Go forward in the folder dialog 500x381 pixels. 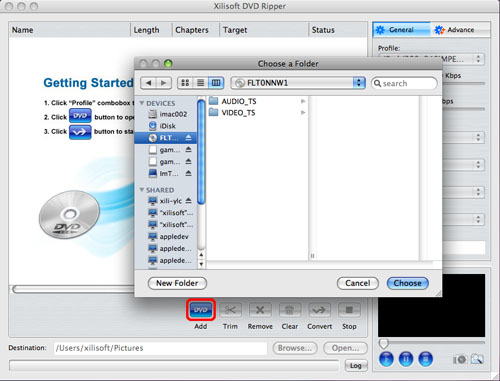click(x=164, y=83)
